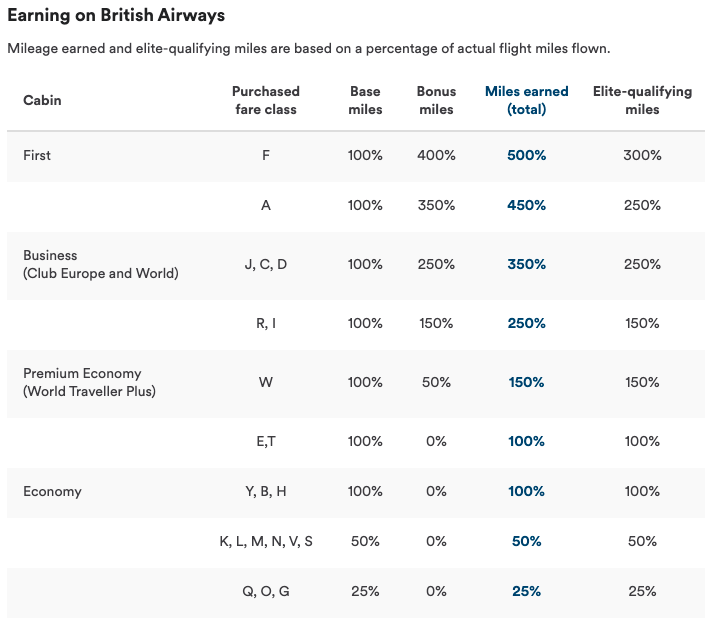Click the 'Cabin' column header
Viewport: 714px width, 622px height.
point(42,100)
